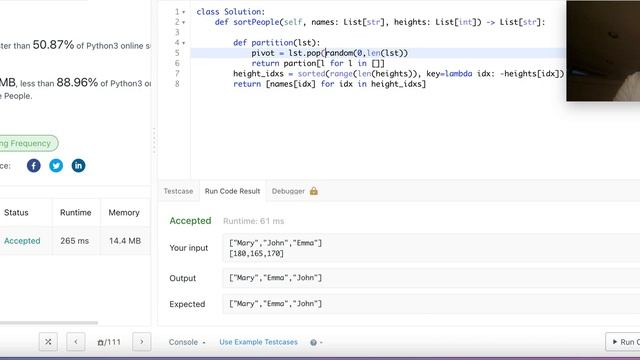Image resolution: width=640 pixels, height=360 pixels.
Task: Click the panel divider drag handle
Action: tap(154, 141)
